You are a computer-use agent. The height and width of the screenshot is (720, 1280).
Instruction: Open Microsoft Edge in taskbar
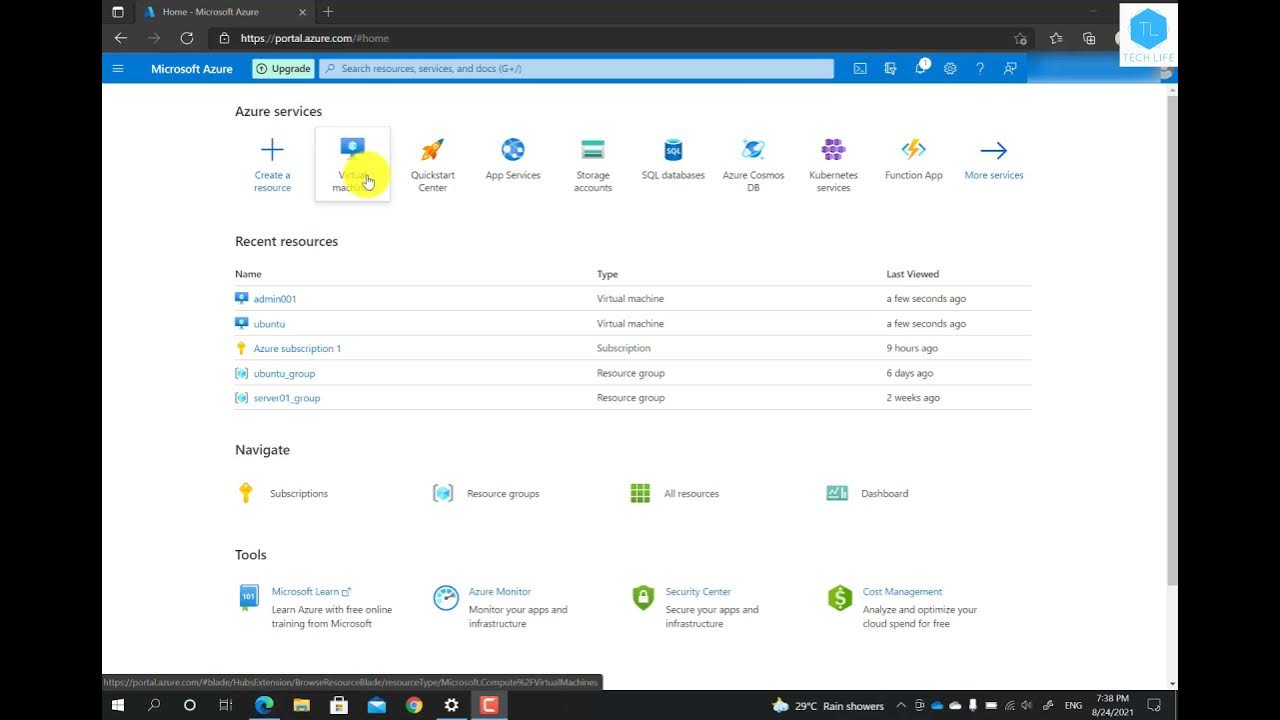pyautogui.click(x=264, y=705)
